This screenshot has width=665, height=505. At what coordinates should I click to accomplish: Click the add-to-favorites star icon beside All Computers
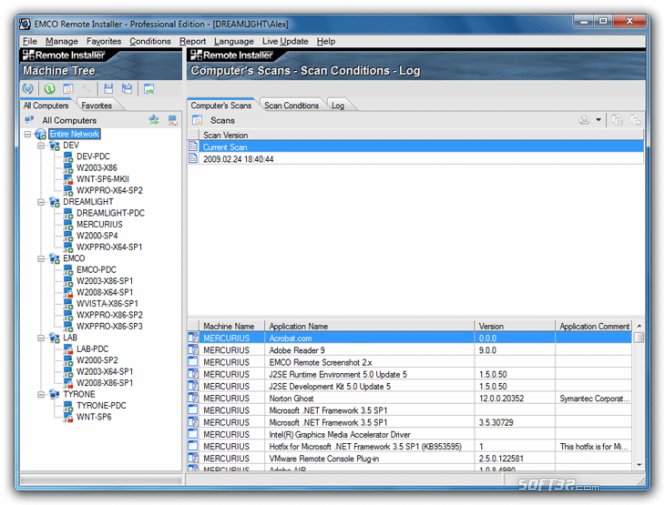point(154,120)
